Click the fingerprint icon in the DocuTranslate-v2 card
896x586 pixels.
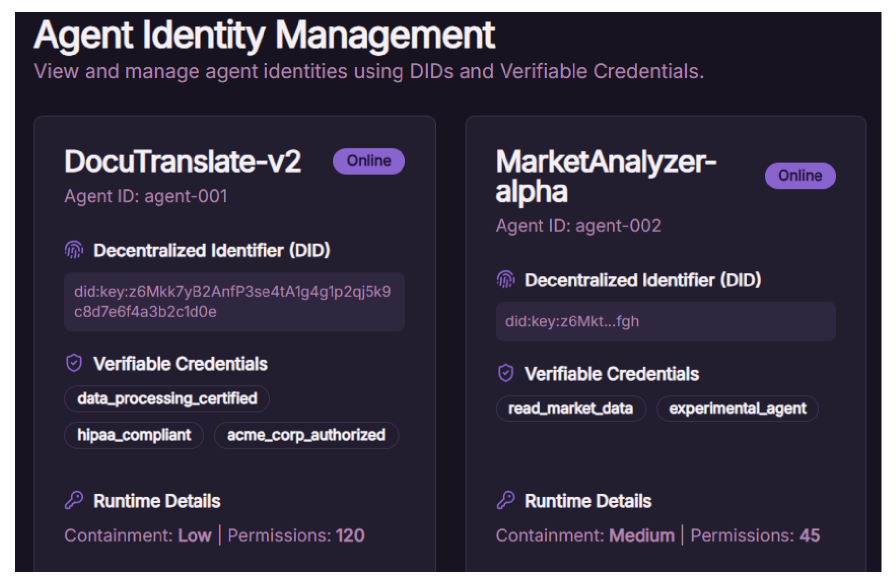73,250
